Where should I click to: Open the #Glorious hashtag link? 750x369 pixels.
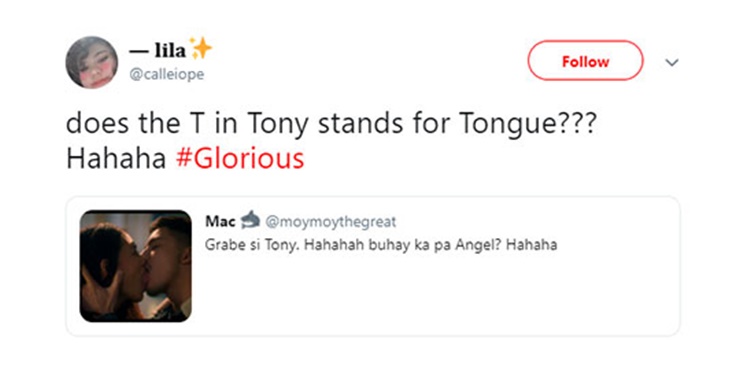coord(240,159)
